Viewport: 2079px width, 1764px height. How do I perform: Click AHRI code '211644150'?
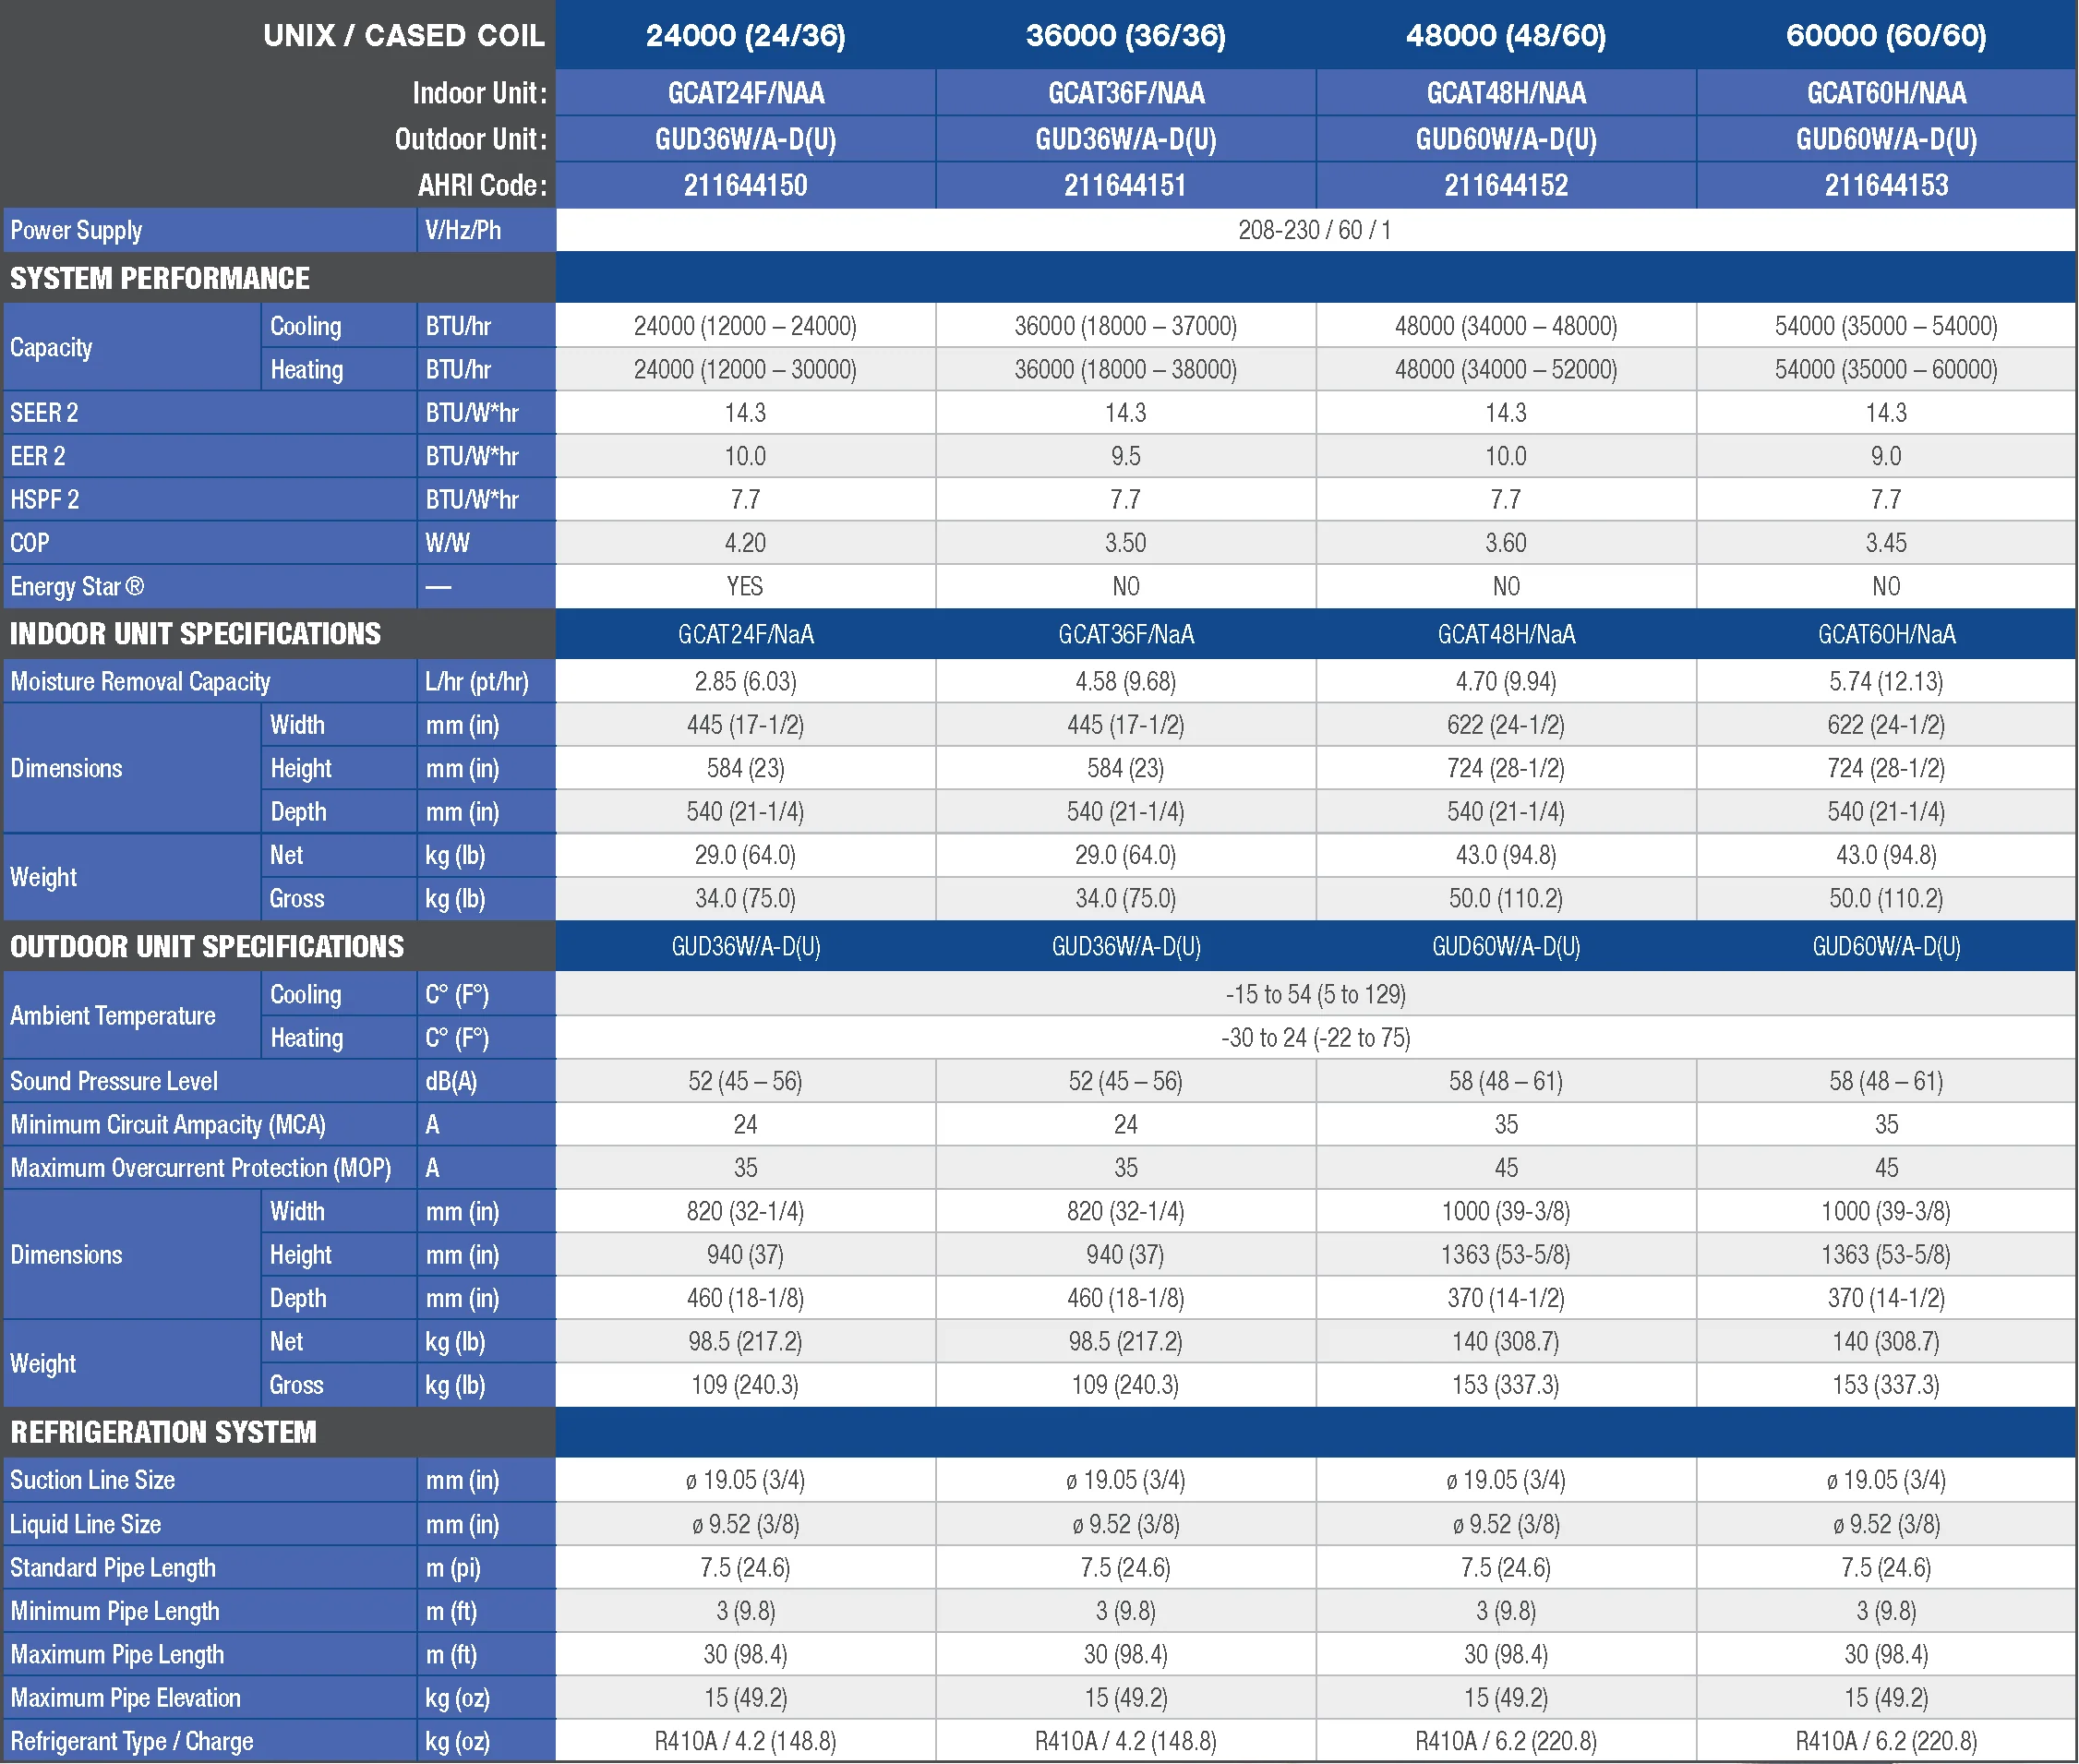coord(745,185)
